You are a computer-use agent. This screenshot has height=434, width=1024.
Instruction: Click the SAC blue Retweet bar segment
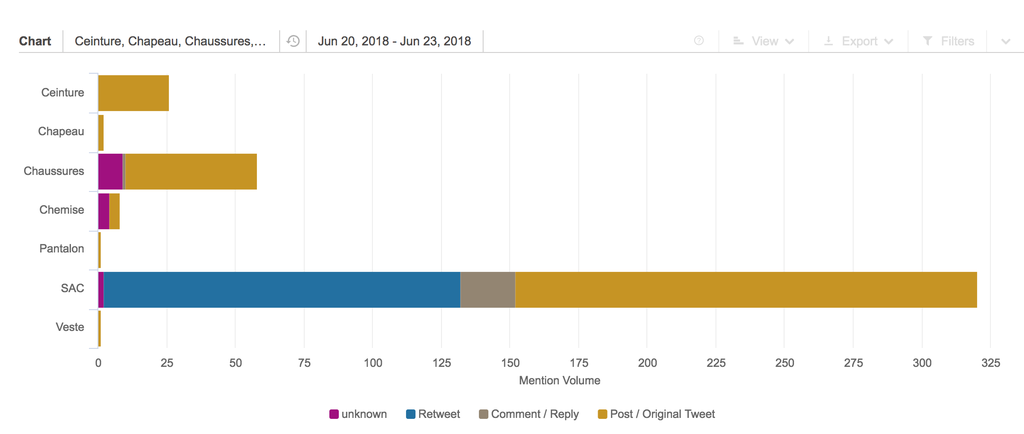coord(281,289)
